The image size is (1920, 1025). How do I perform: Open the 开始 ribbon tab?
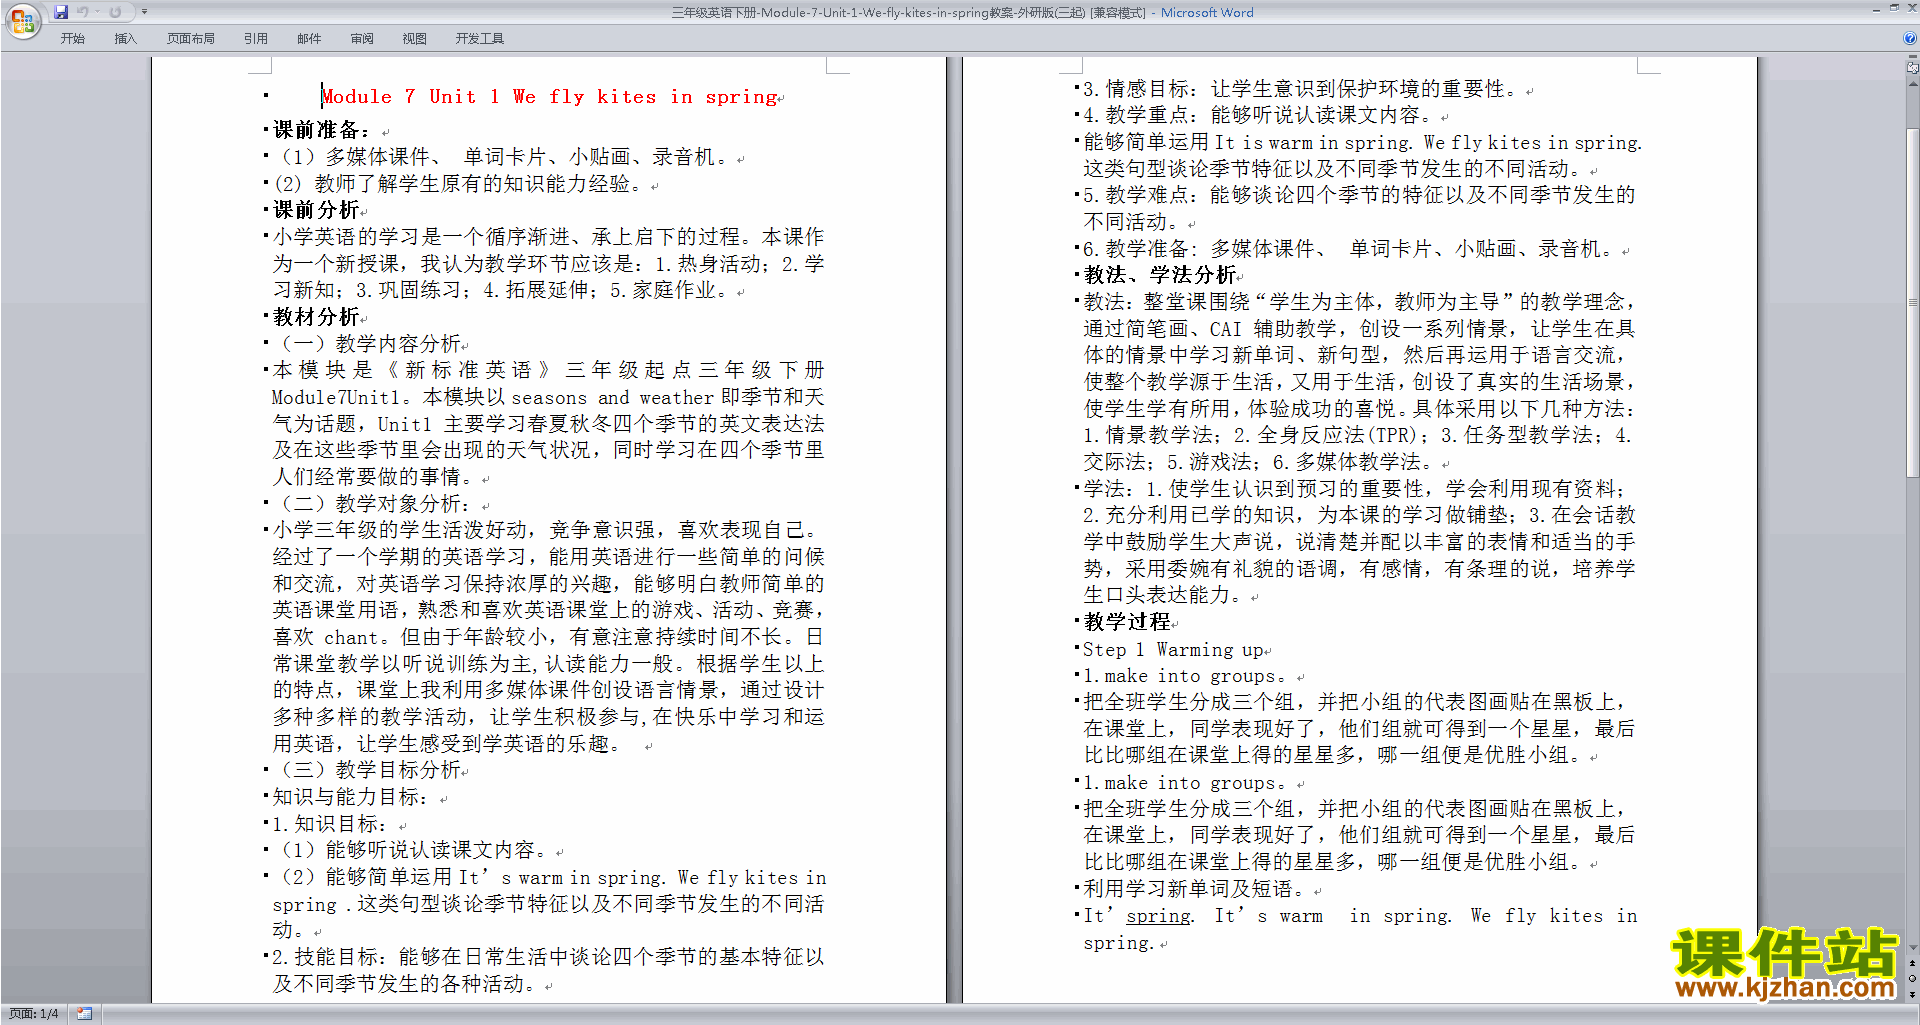[x=73, y=39]
